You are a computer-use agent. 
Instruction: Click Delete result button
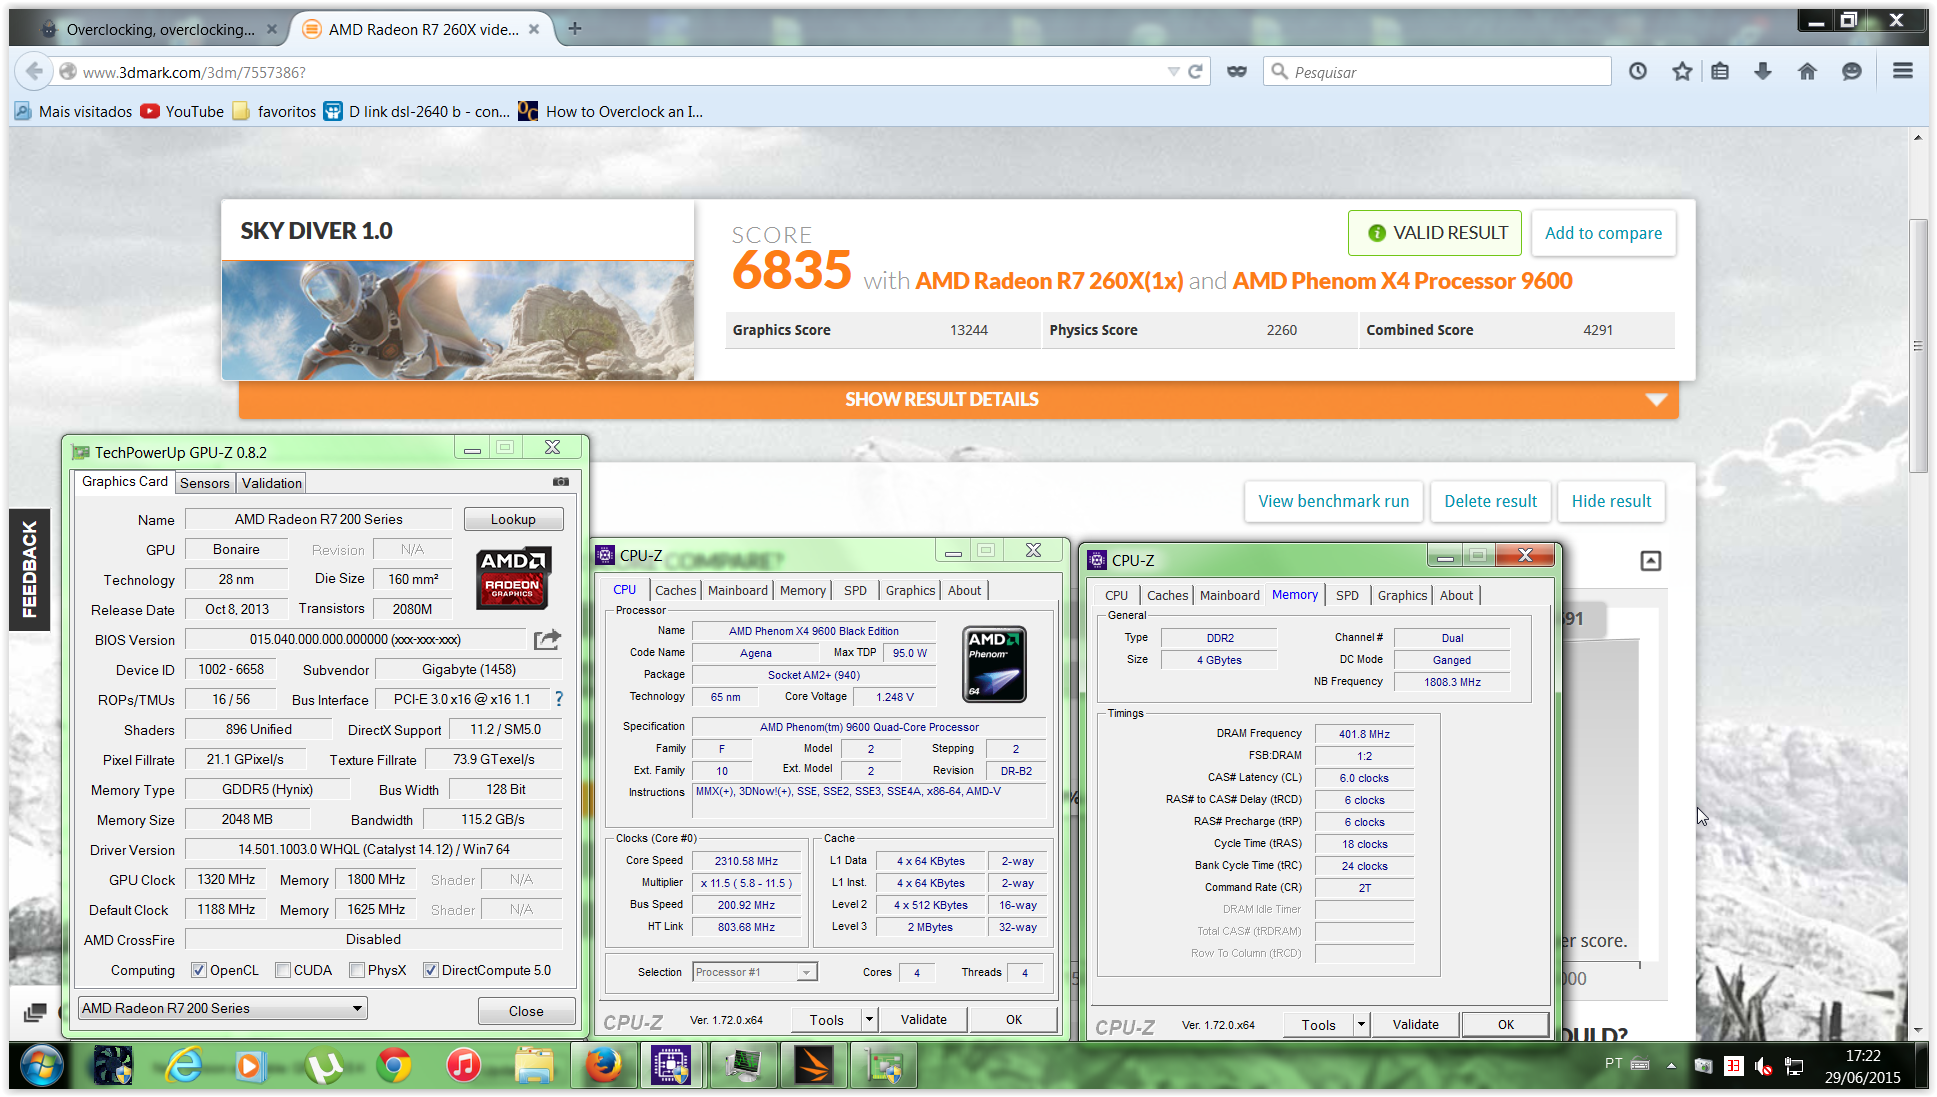(x=1490, y=501)
